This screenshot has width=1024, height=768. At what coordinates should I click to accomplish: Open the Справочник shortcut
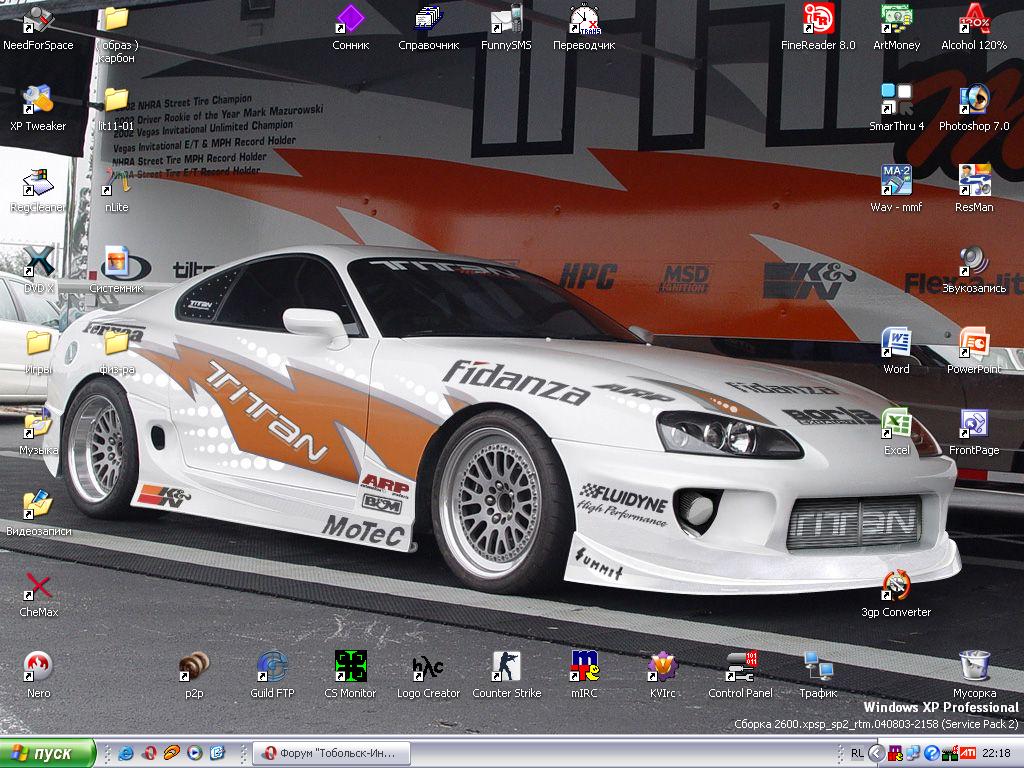[x=428, y=28]
